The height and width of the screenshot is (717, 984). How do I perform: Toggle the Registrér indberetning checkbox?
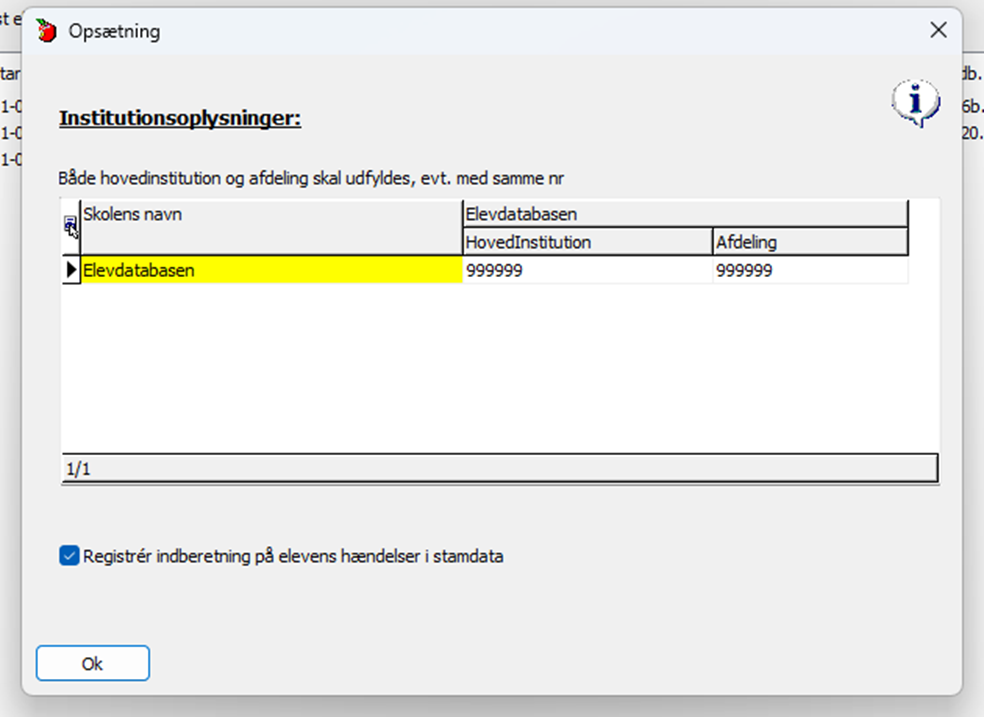[x=69, y=556]
